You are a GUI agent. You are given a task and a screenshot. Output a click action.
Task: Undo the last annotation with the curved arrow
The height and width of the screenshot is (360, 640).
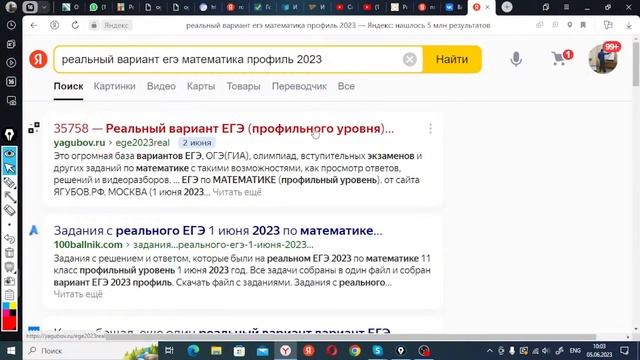point(9,238)
